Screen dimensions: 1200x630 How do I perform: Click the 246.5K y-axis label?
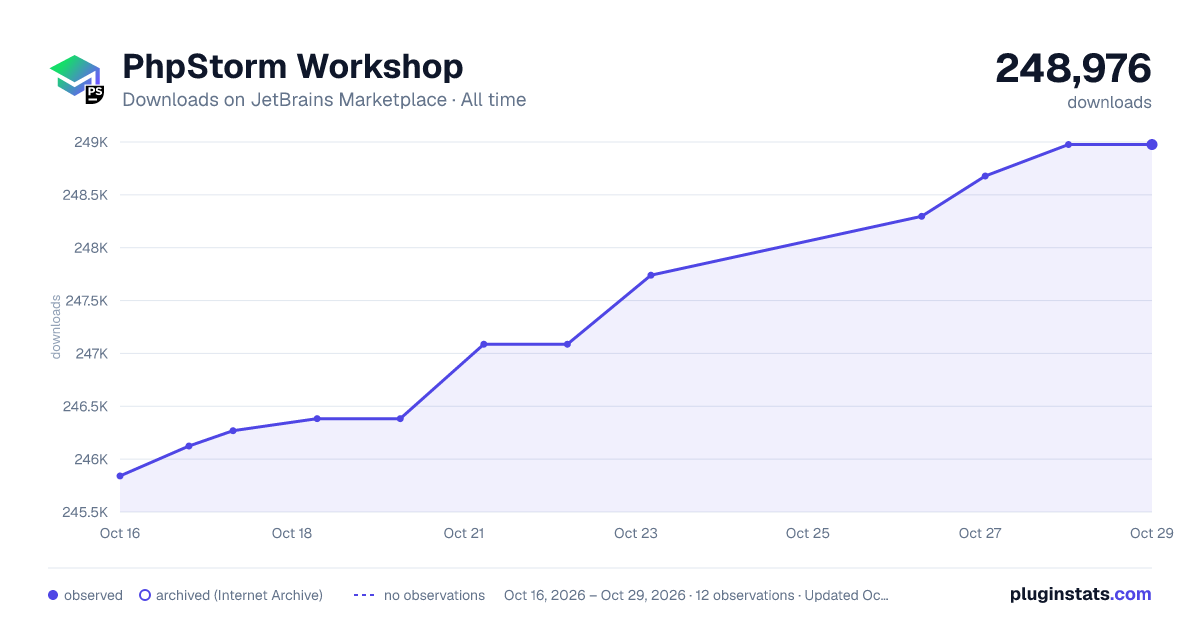84,407
